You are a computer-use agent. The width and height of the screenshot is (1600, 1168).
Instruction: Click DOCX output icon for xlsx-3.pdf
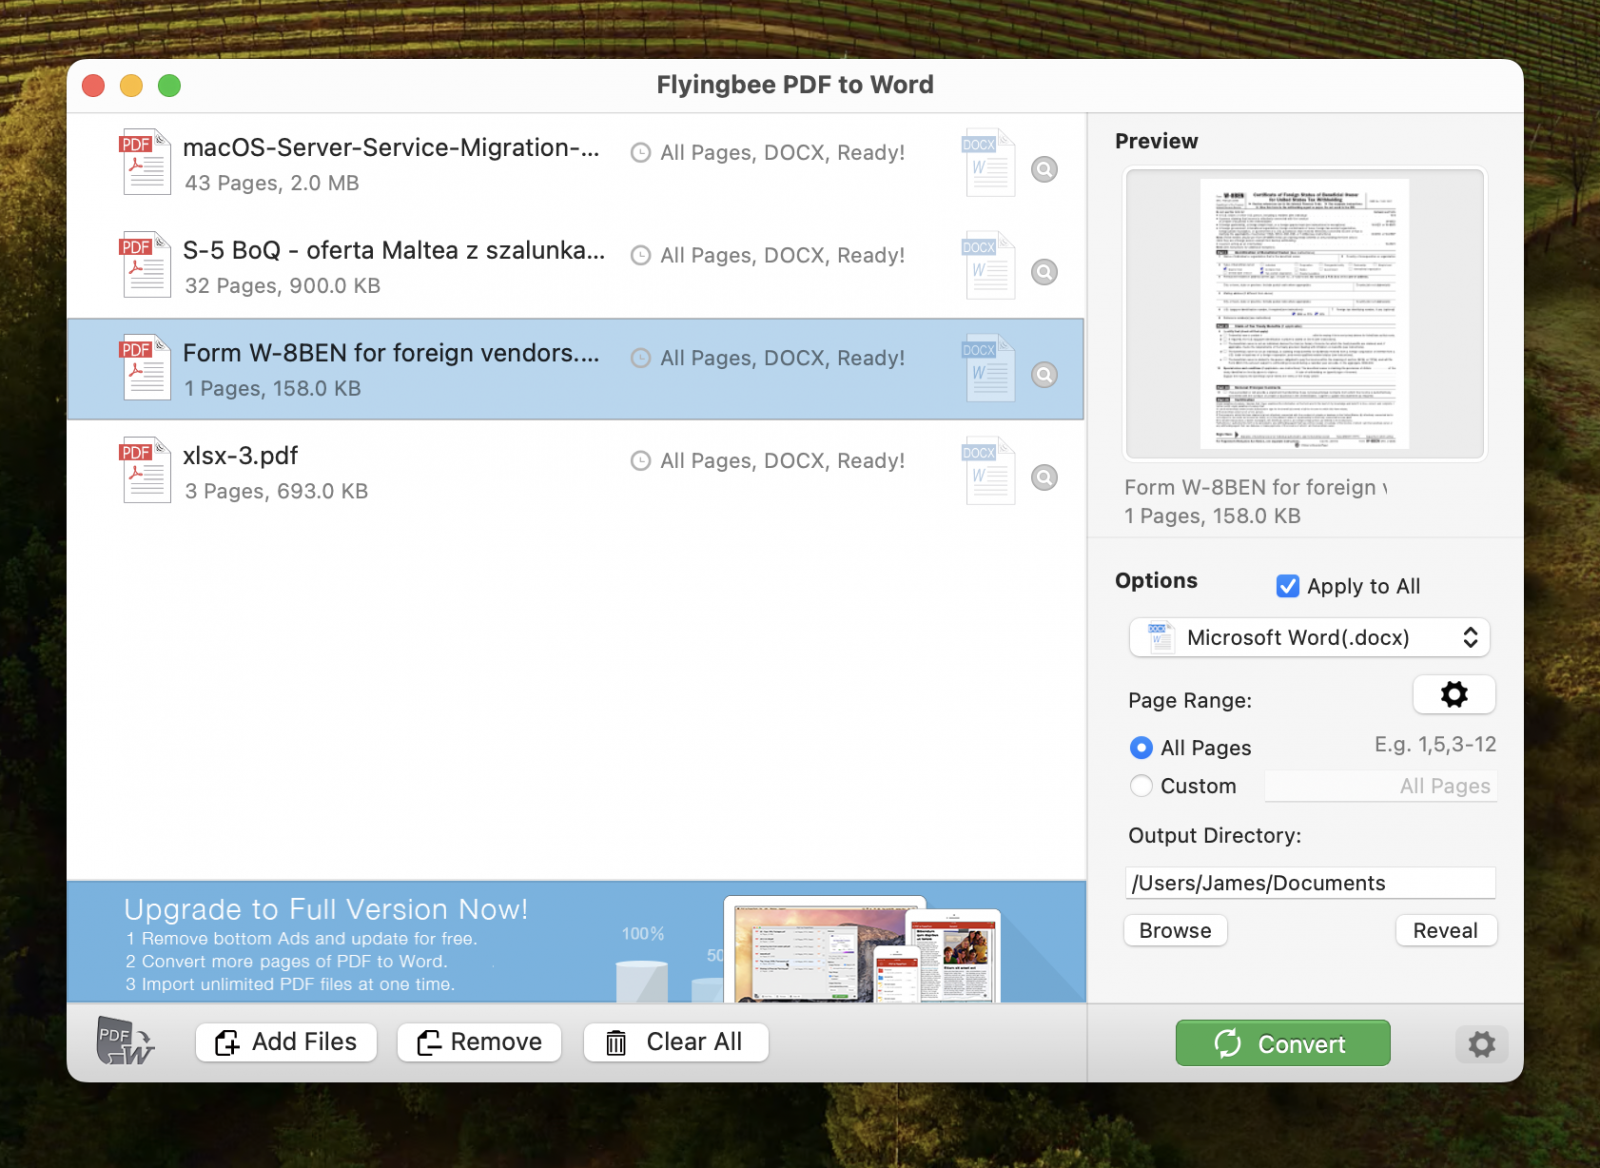point(989,471)
